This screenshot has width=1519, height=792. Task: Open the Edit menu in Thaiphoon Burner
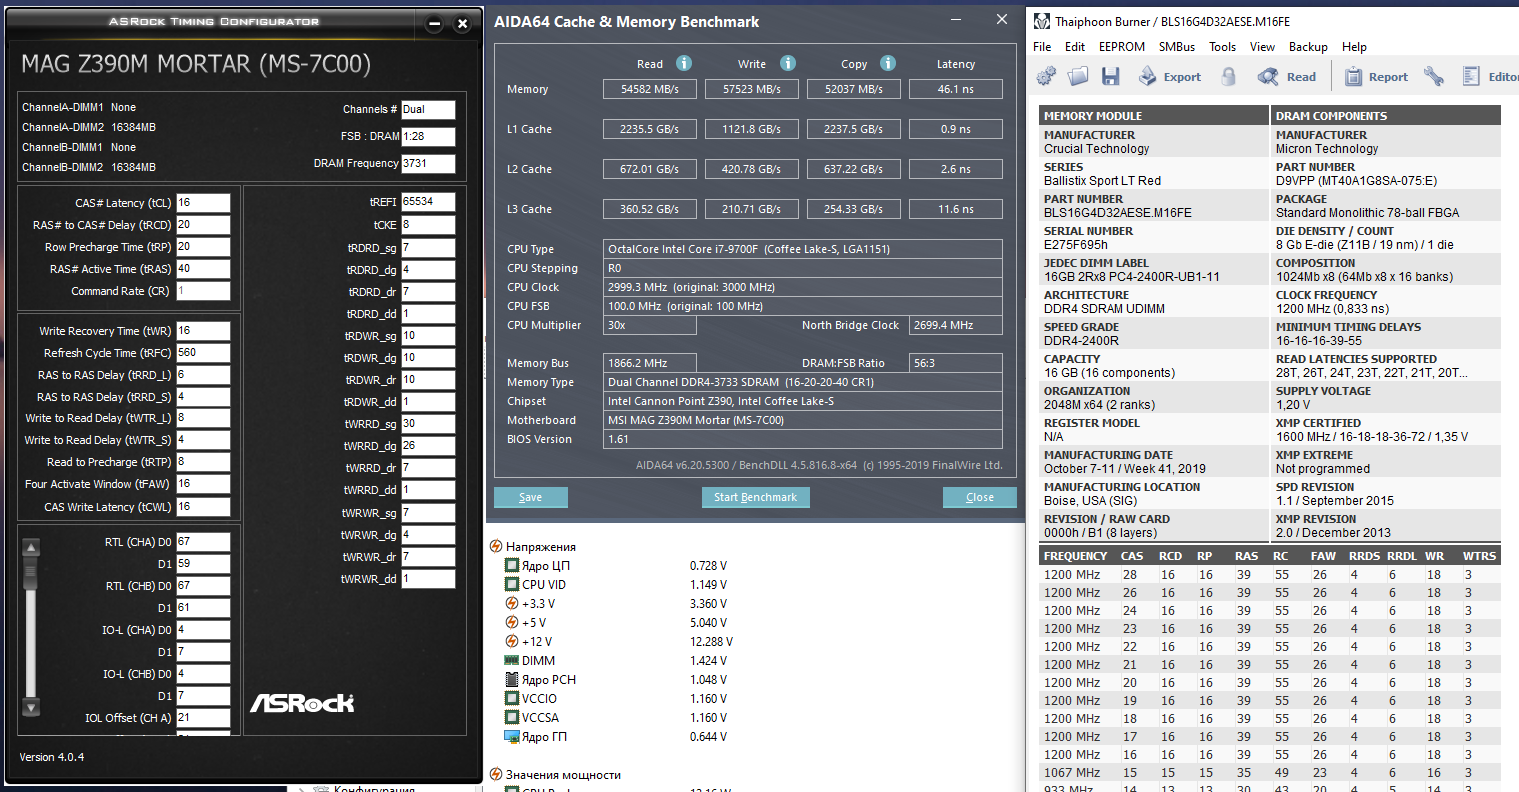tap(1075, 47)
